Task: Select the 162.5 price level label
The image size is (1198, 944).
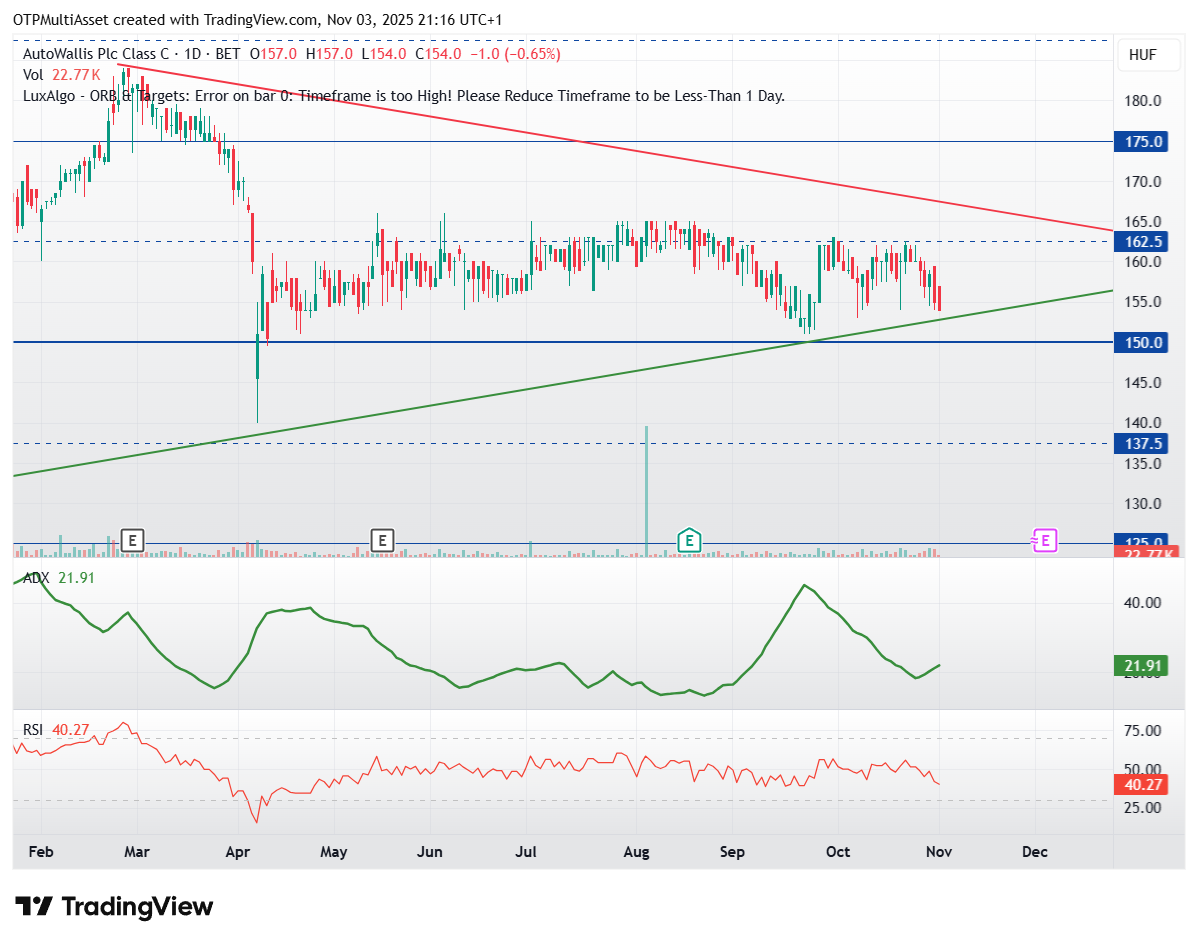Action: (x=1144, y=242)
